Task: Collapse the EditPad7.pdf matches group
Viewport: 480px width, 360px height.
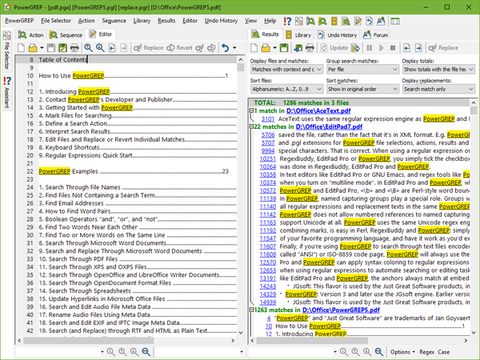Action: 252,127
